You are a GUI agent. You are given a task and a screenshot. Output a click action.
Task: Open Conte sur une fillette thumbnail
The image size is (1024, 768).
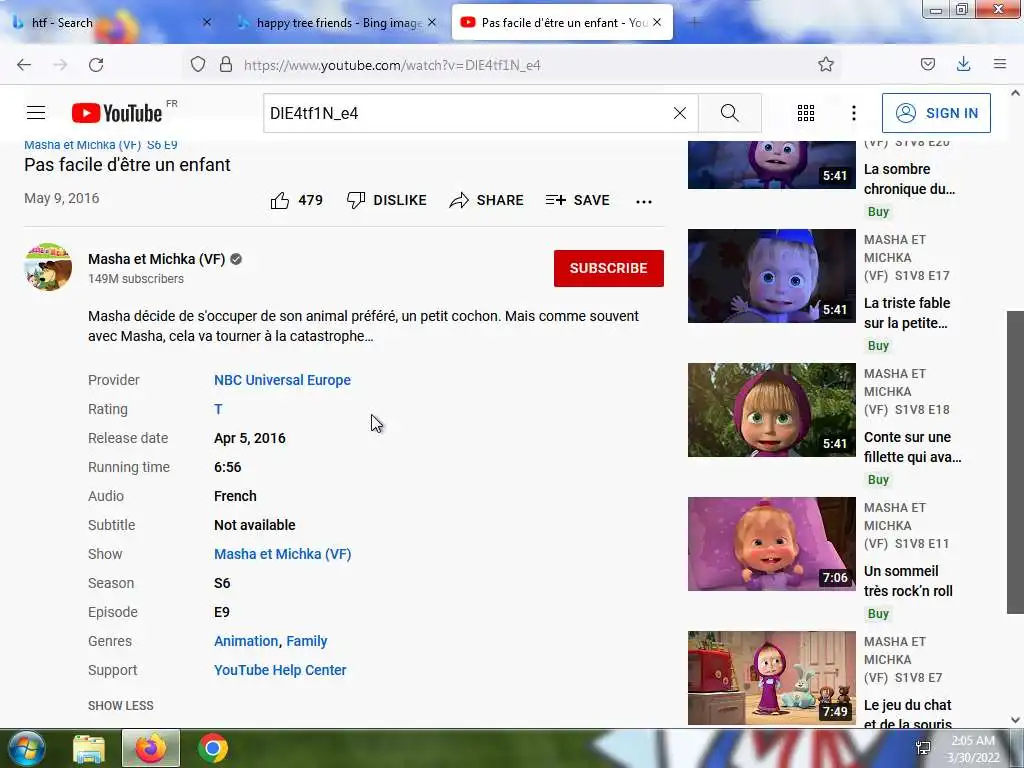771,409
